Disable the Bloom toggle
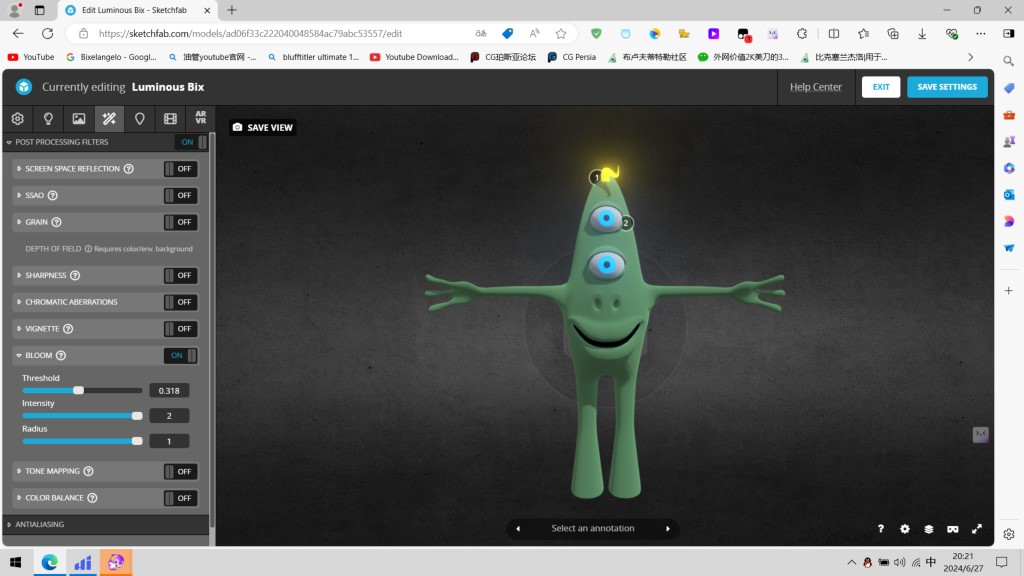This screenshot has width=1024, height=576. tap(180, 355)
